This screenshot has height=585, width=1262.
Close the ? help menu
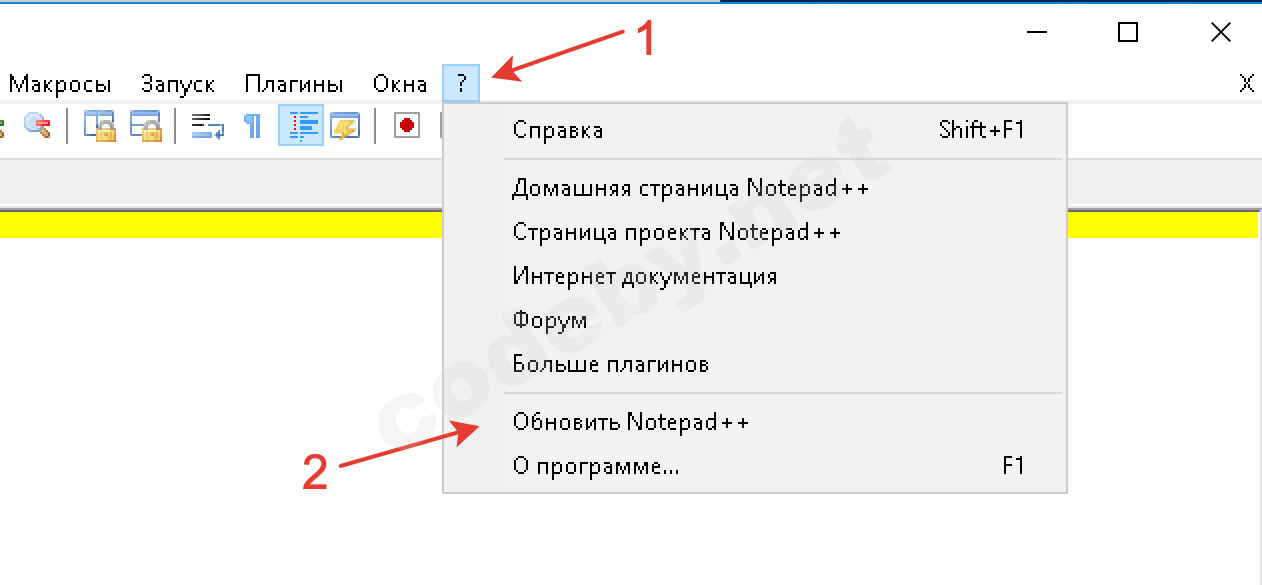[x=461, y=84]
